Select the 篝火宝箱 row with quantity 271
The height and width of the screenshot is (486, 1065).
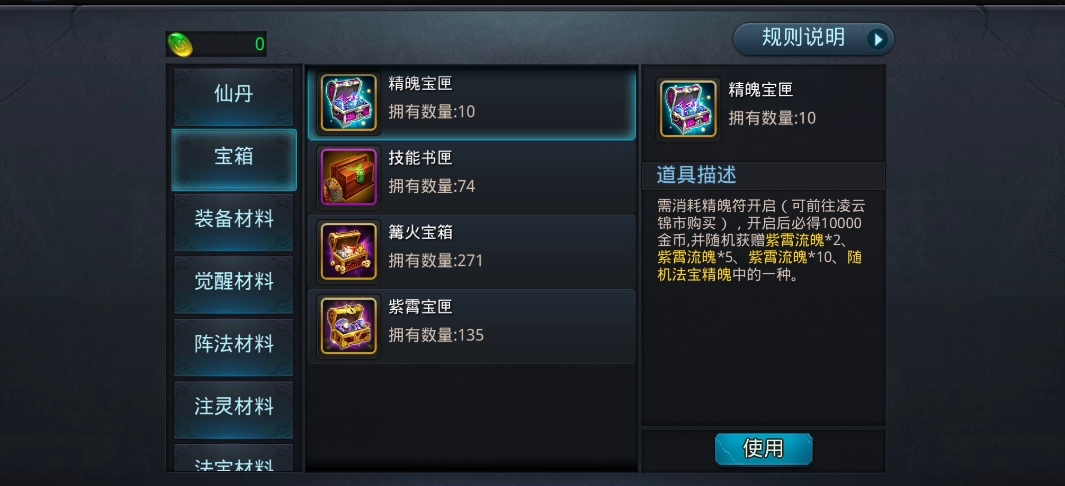tap(472, 252)
